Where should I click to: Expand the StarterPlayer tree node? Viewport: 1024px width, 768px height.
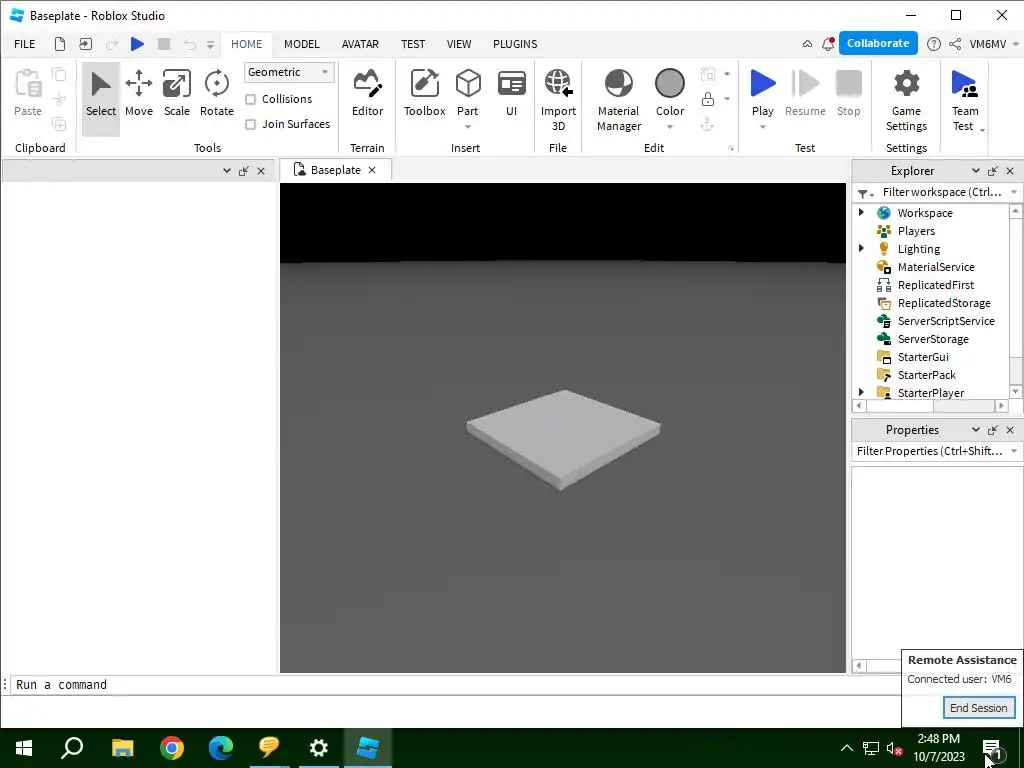tap(861, 392)
